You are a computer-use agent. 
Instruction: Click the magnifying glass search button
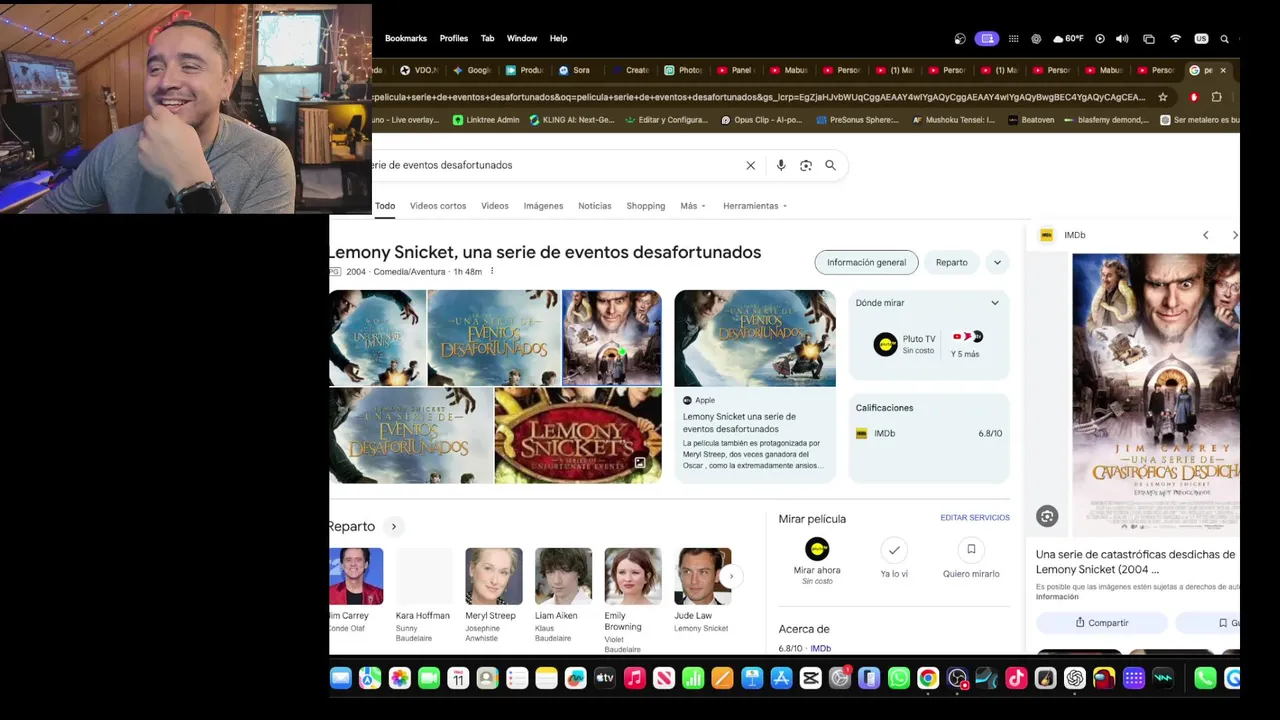(830, 166)
